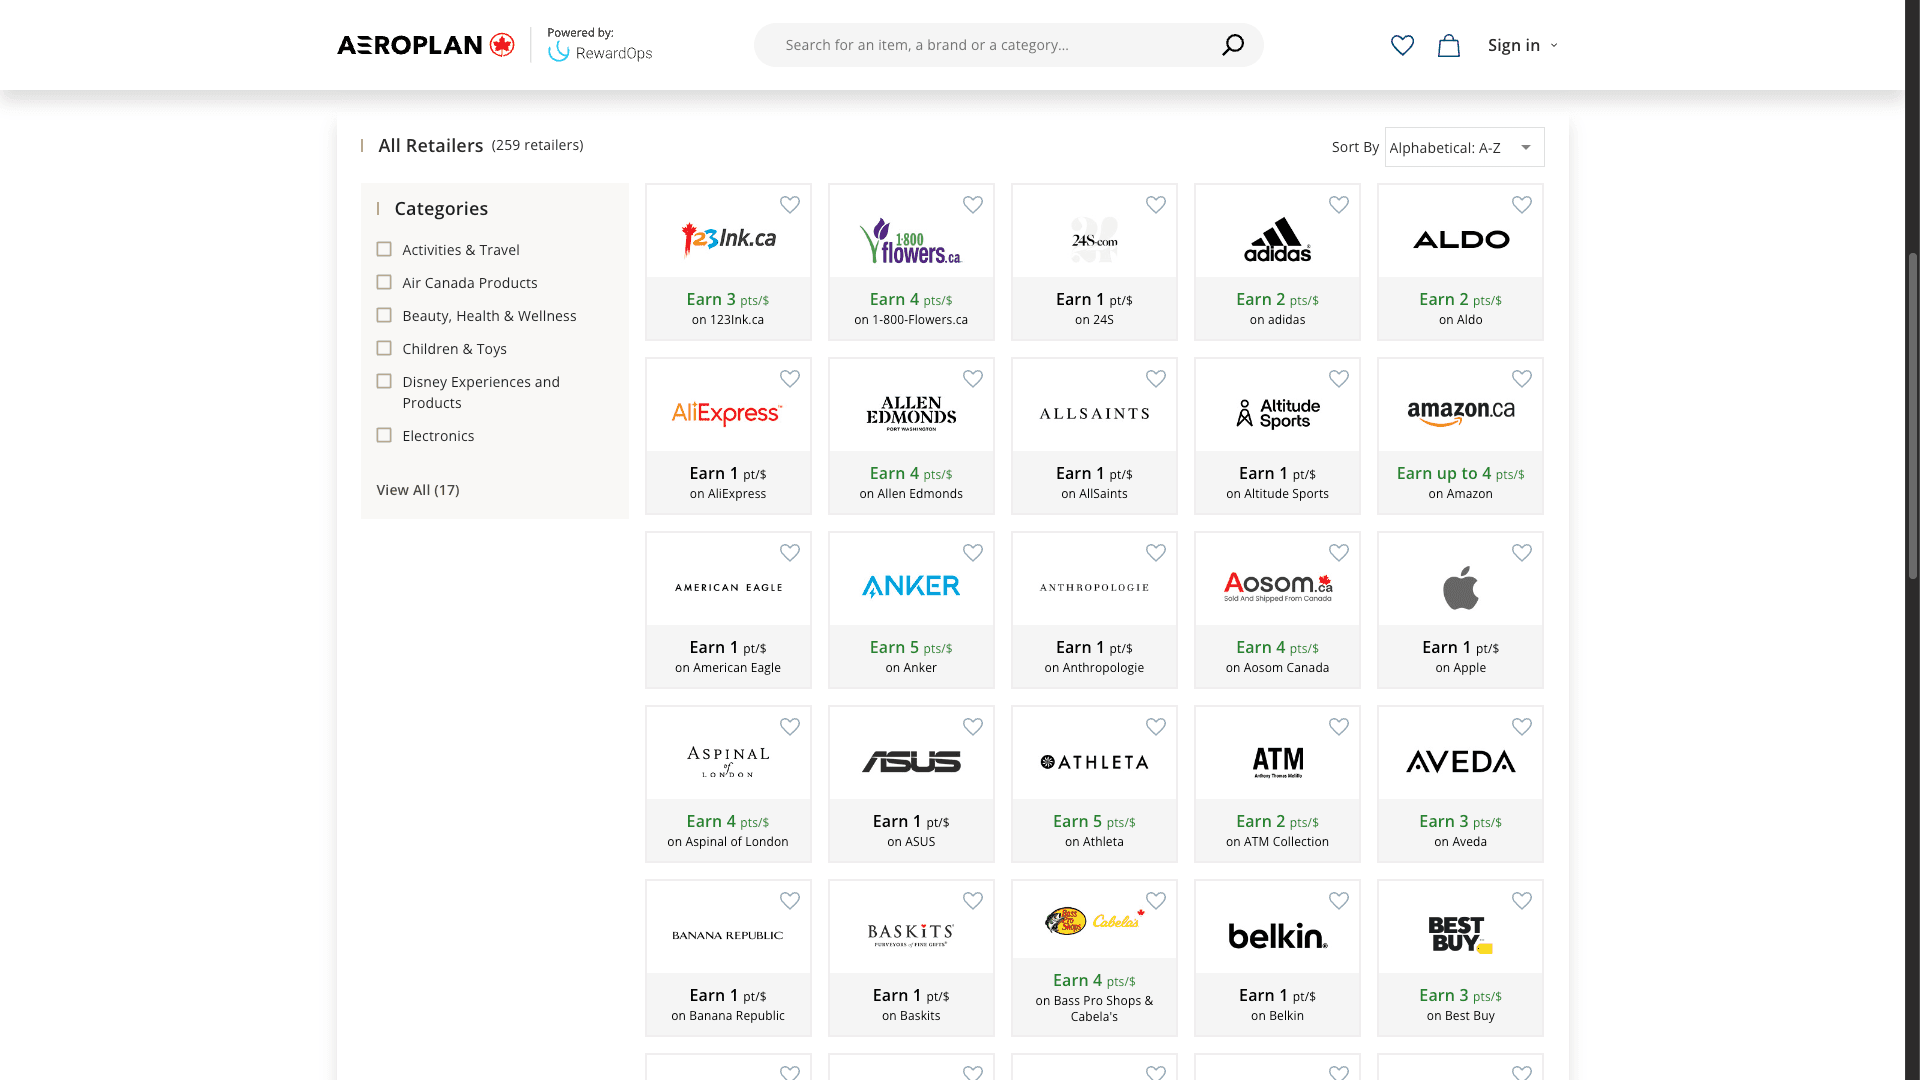Open the Sort By Alphabetical dropdown

1464,147
